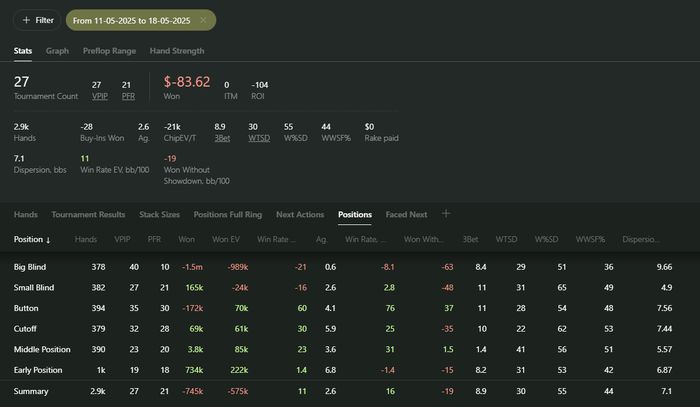Image resolution: width=700 pixels, height=407 pixels.
Task: Show the Tournament Results report
Action: 88,214
